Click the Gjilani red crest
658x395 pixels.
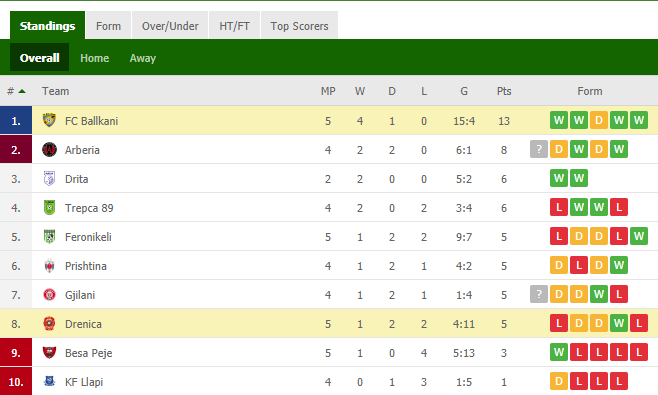pyautogui.click(x=49, y=295)
